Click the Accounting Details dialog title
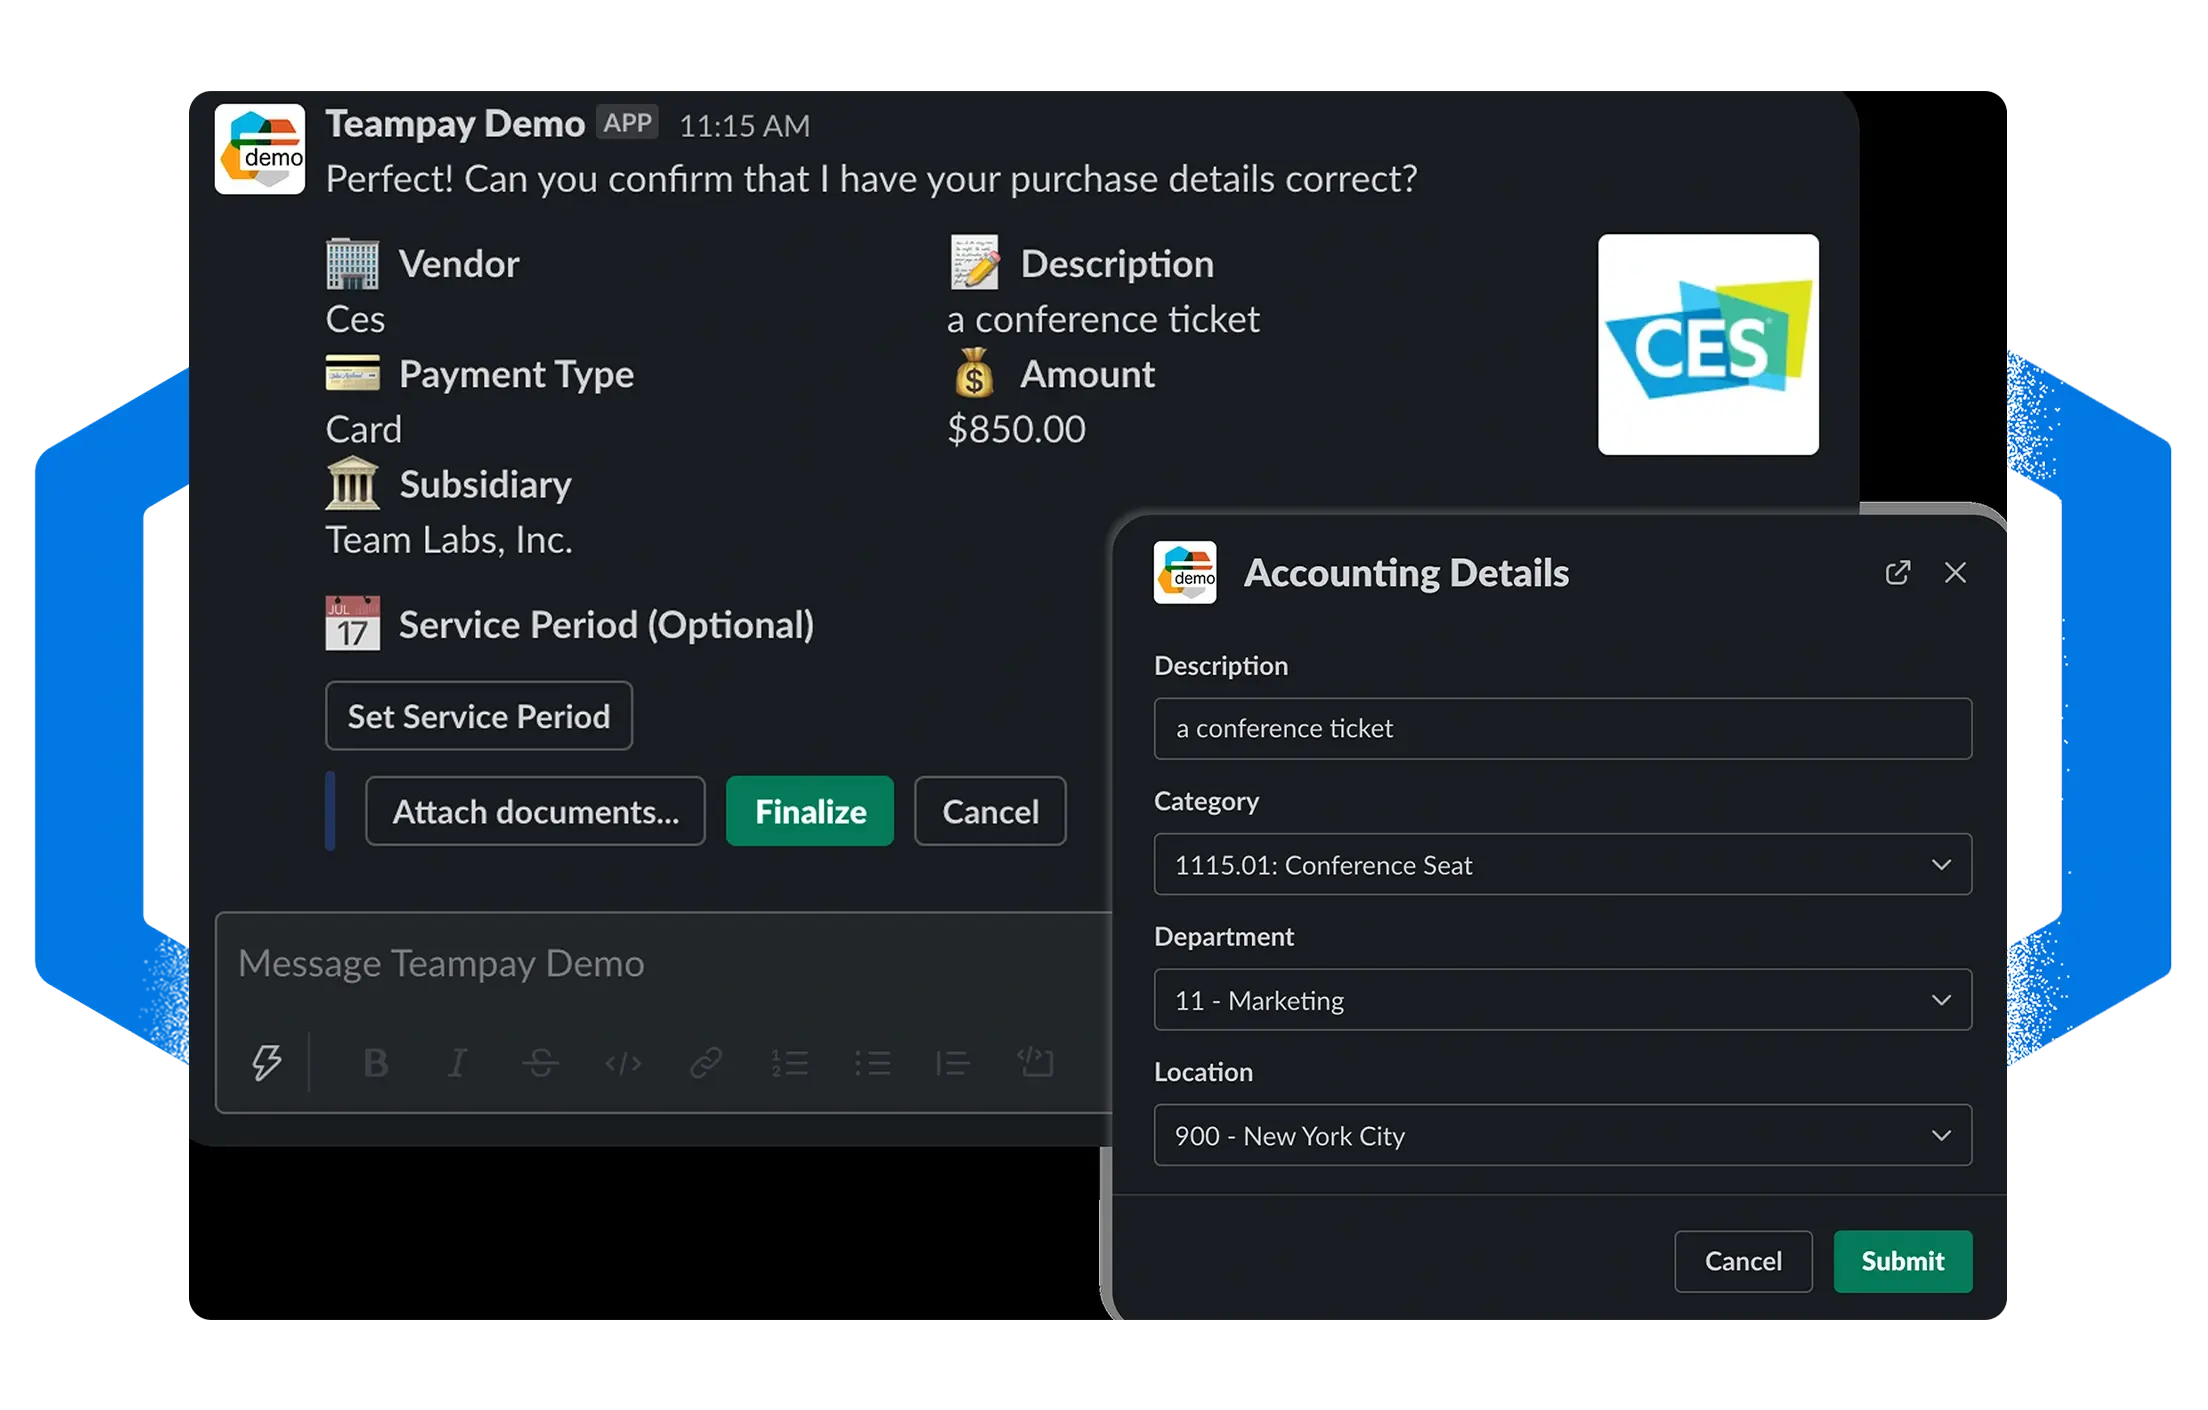Screen dimensions: 2208x1410 tap(1406, 573)
